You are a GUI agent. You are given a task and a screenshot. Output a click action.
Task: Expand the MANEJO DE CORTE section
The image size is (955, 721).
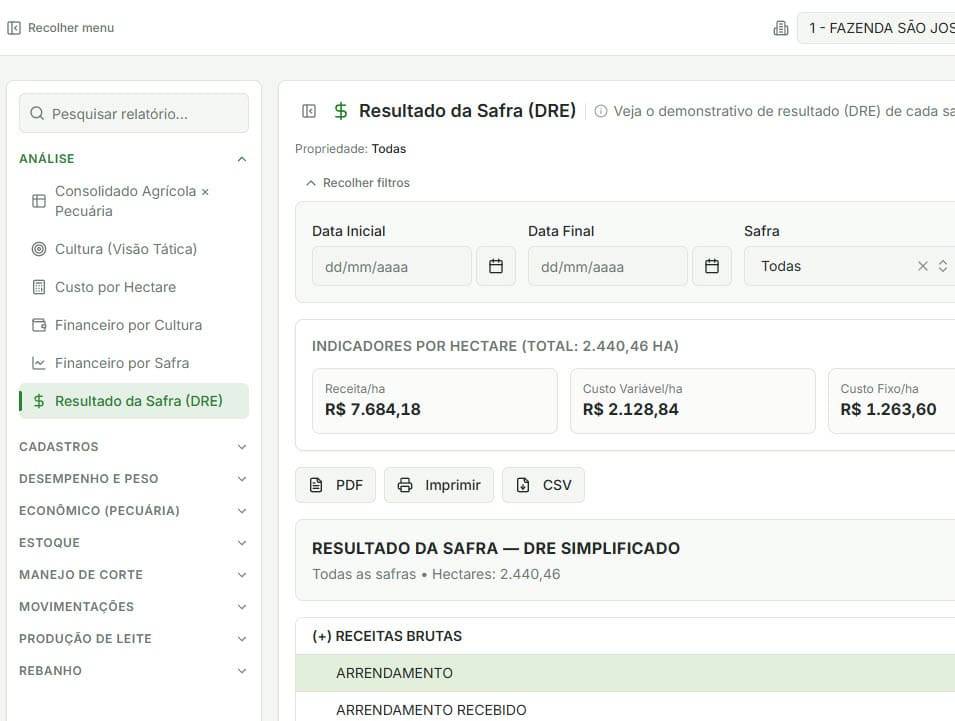tap(133, 574)
